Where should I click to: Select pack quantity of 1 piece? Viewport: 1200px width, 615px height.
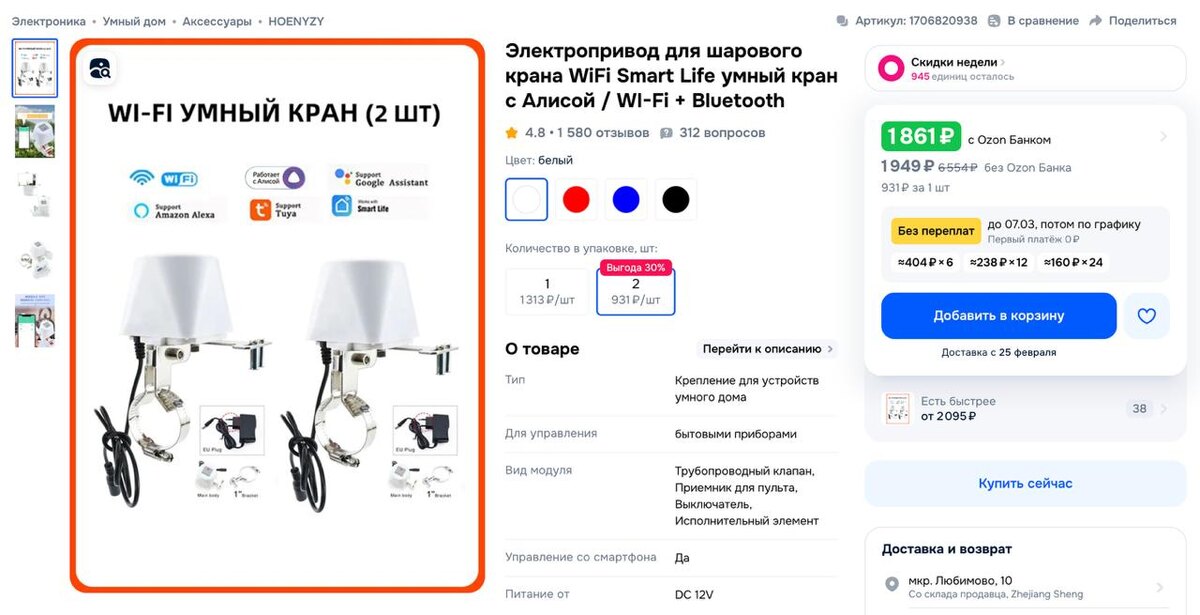tap(547, 291)
